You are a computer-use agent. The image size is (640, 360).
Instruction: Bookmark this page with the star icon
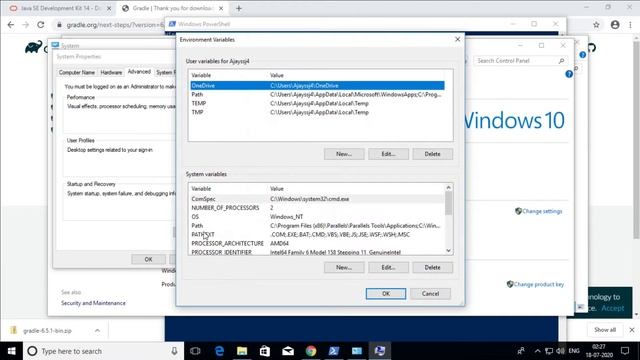tap(596, 25)
